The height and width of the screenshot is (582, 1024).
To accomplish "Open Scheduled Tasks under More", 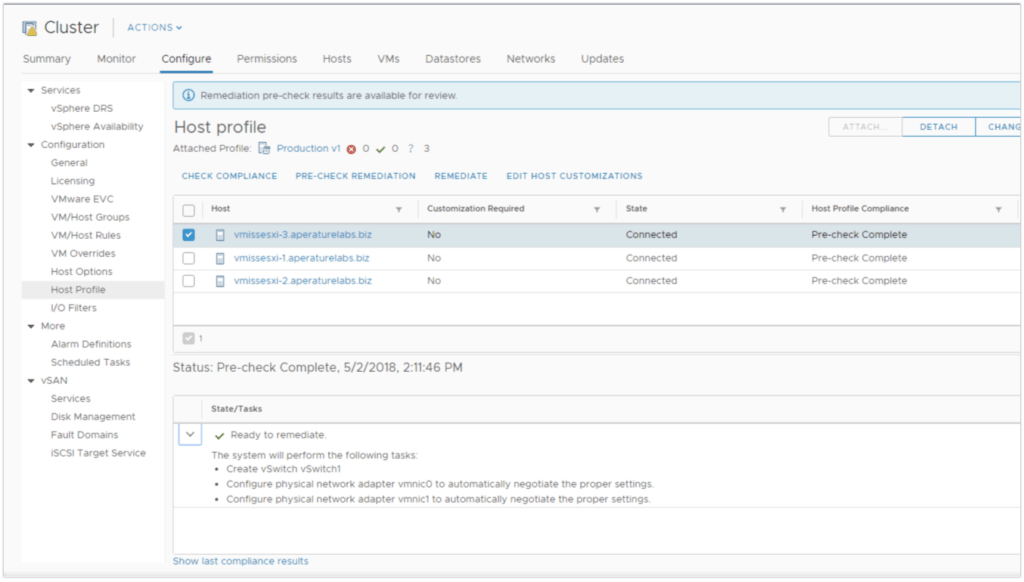I will (90, 363).
